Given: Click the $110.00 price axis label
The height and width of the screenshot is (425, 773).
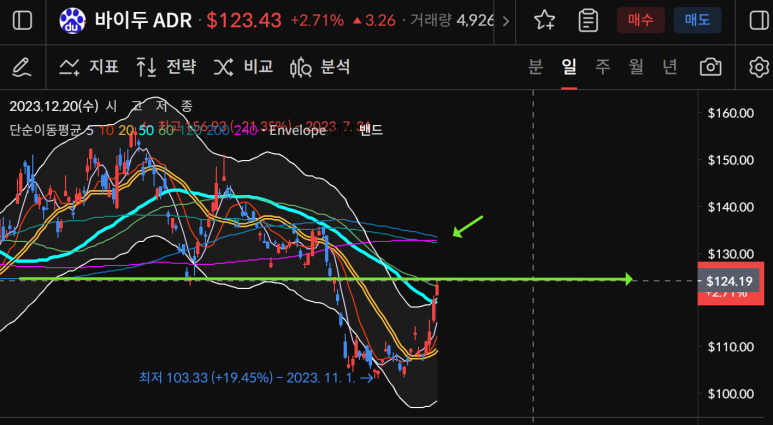Looking at the screenshot, I should tap(731, 347).
